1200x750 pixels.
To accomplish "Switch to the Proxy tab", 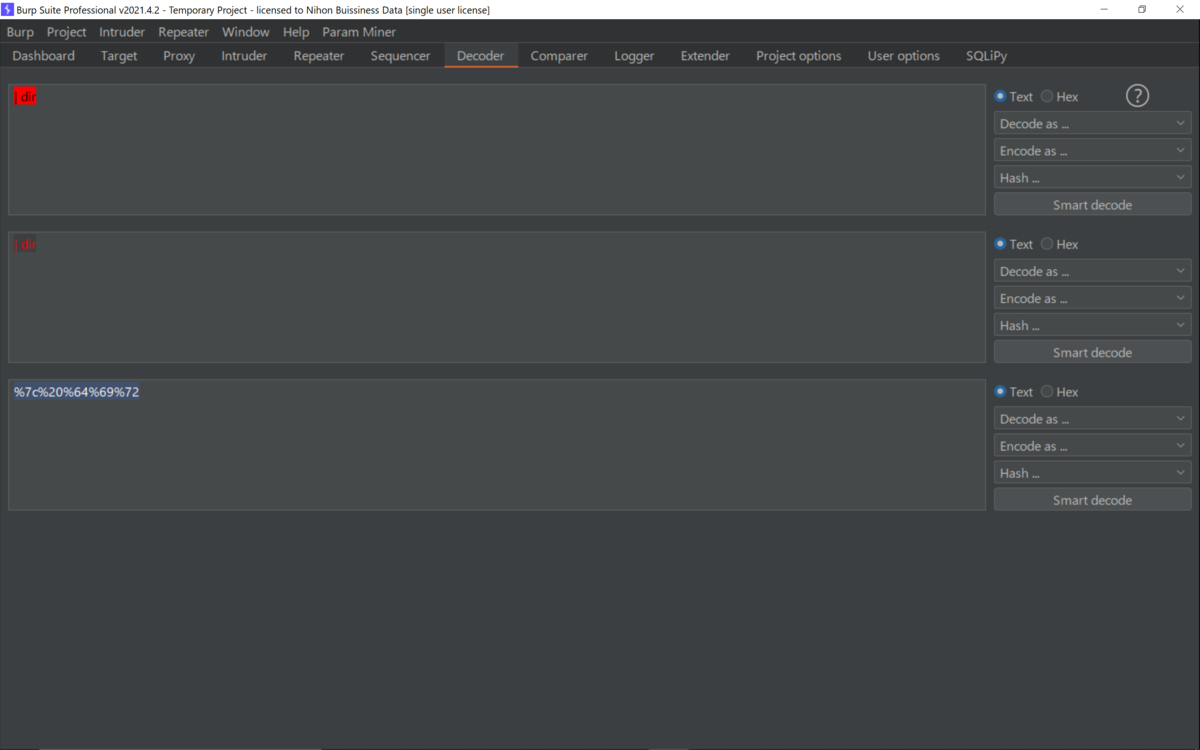I will (179, 56).
